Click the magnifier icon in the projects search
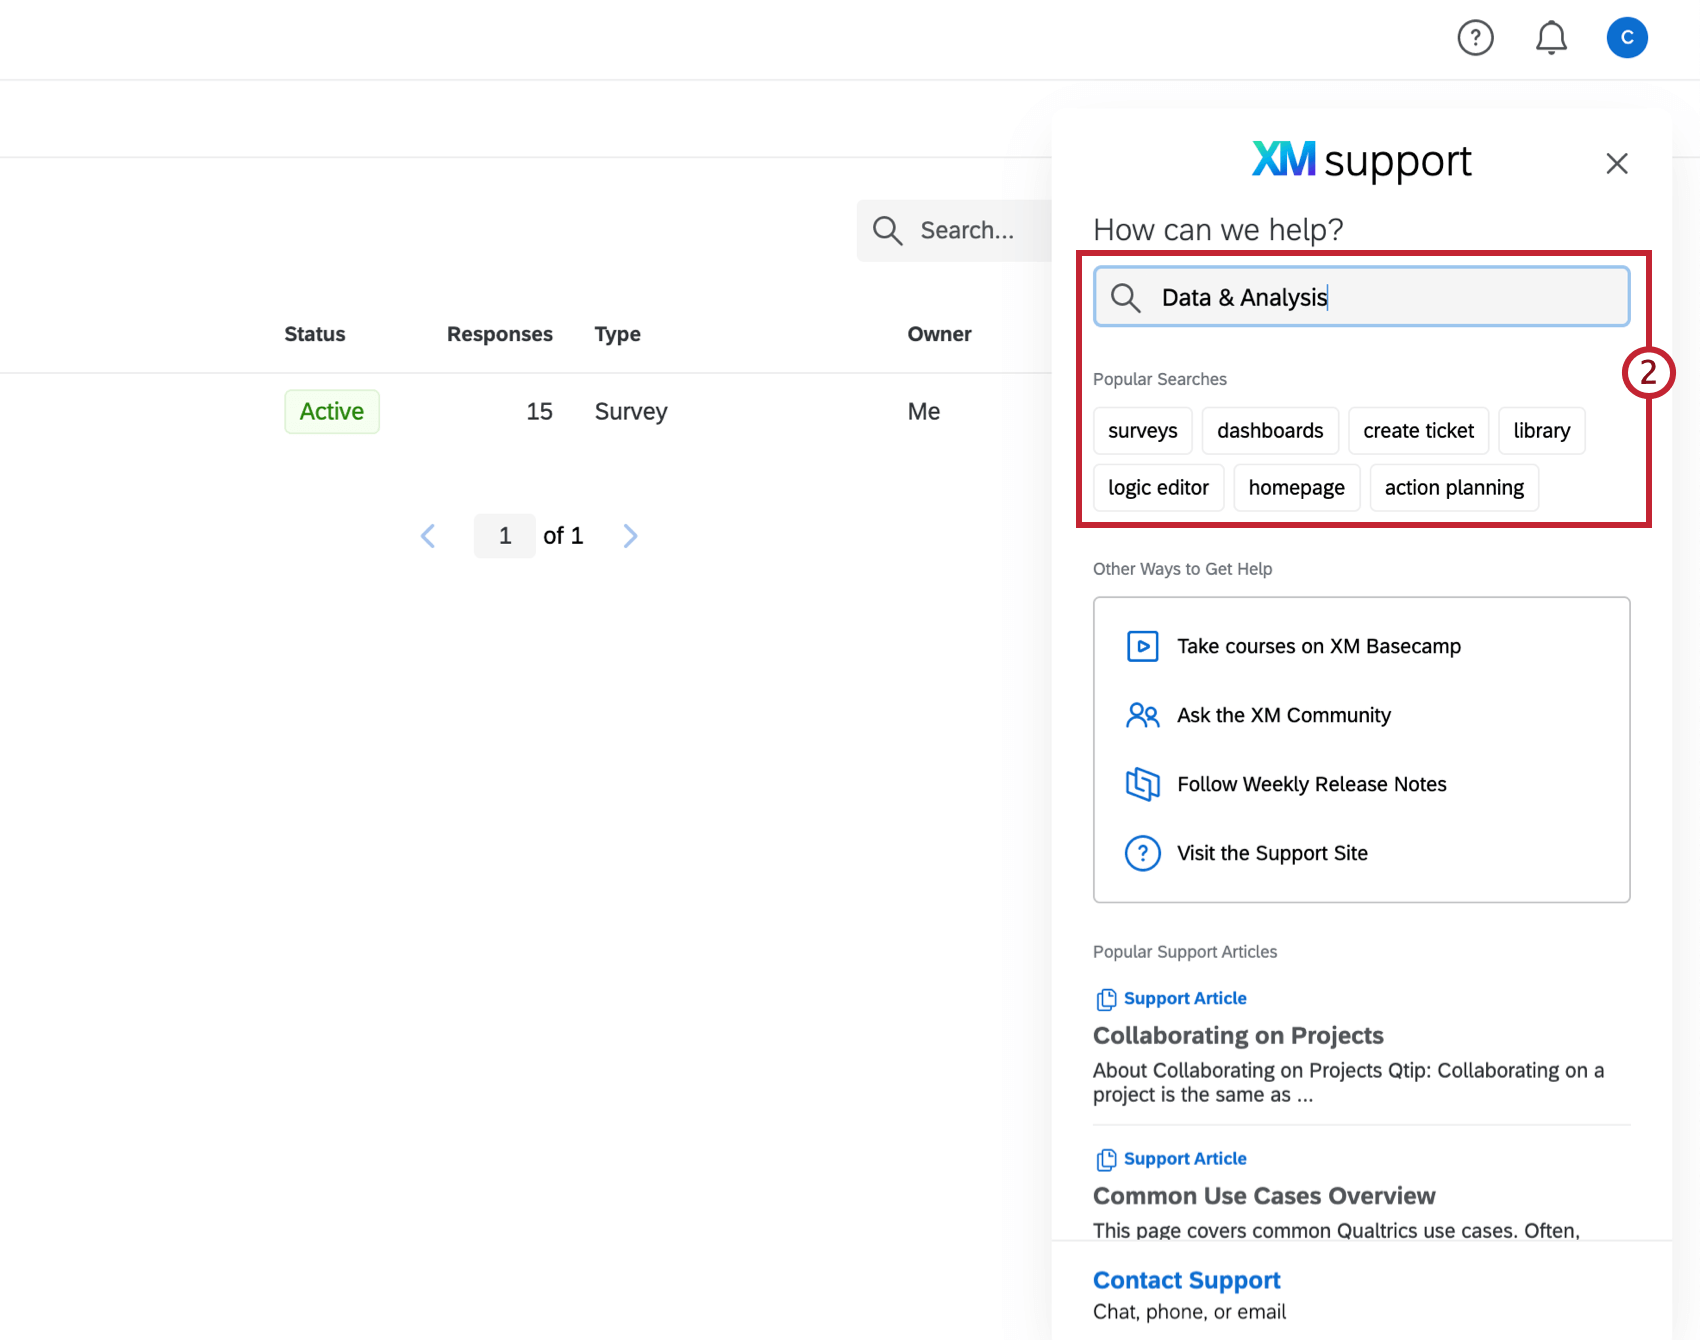Image resolution: width=1702 pixels, height=1340 pixels. [x=888, y=231]
